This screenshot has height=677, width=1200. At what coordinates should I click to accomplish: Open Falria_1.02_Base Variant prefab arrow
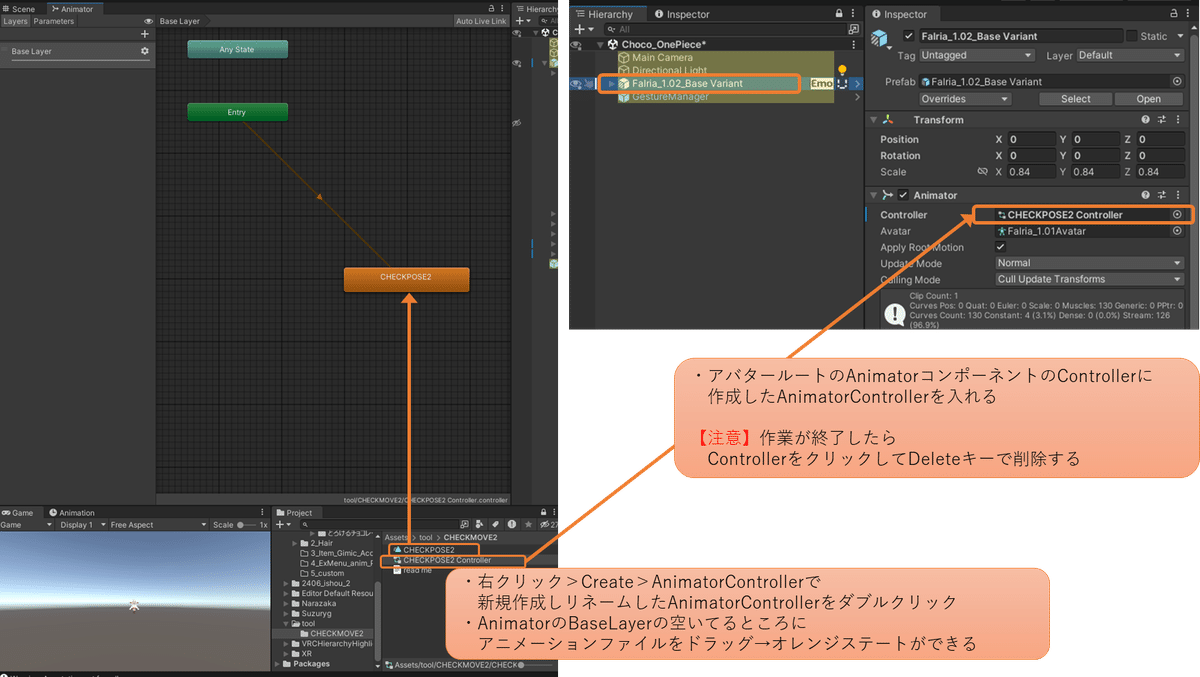(x=856, y=84)
